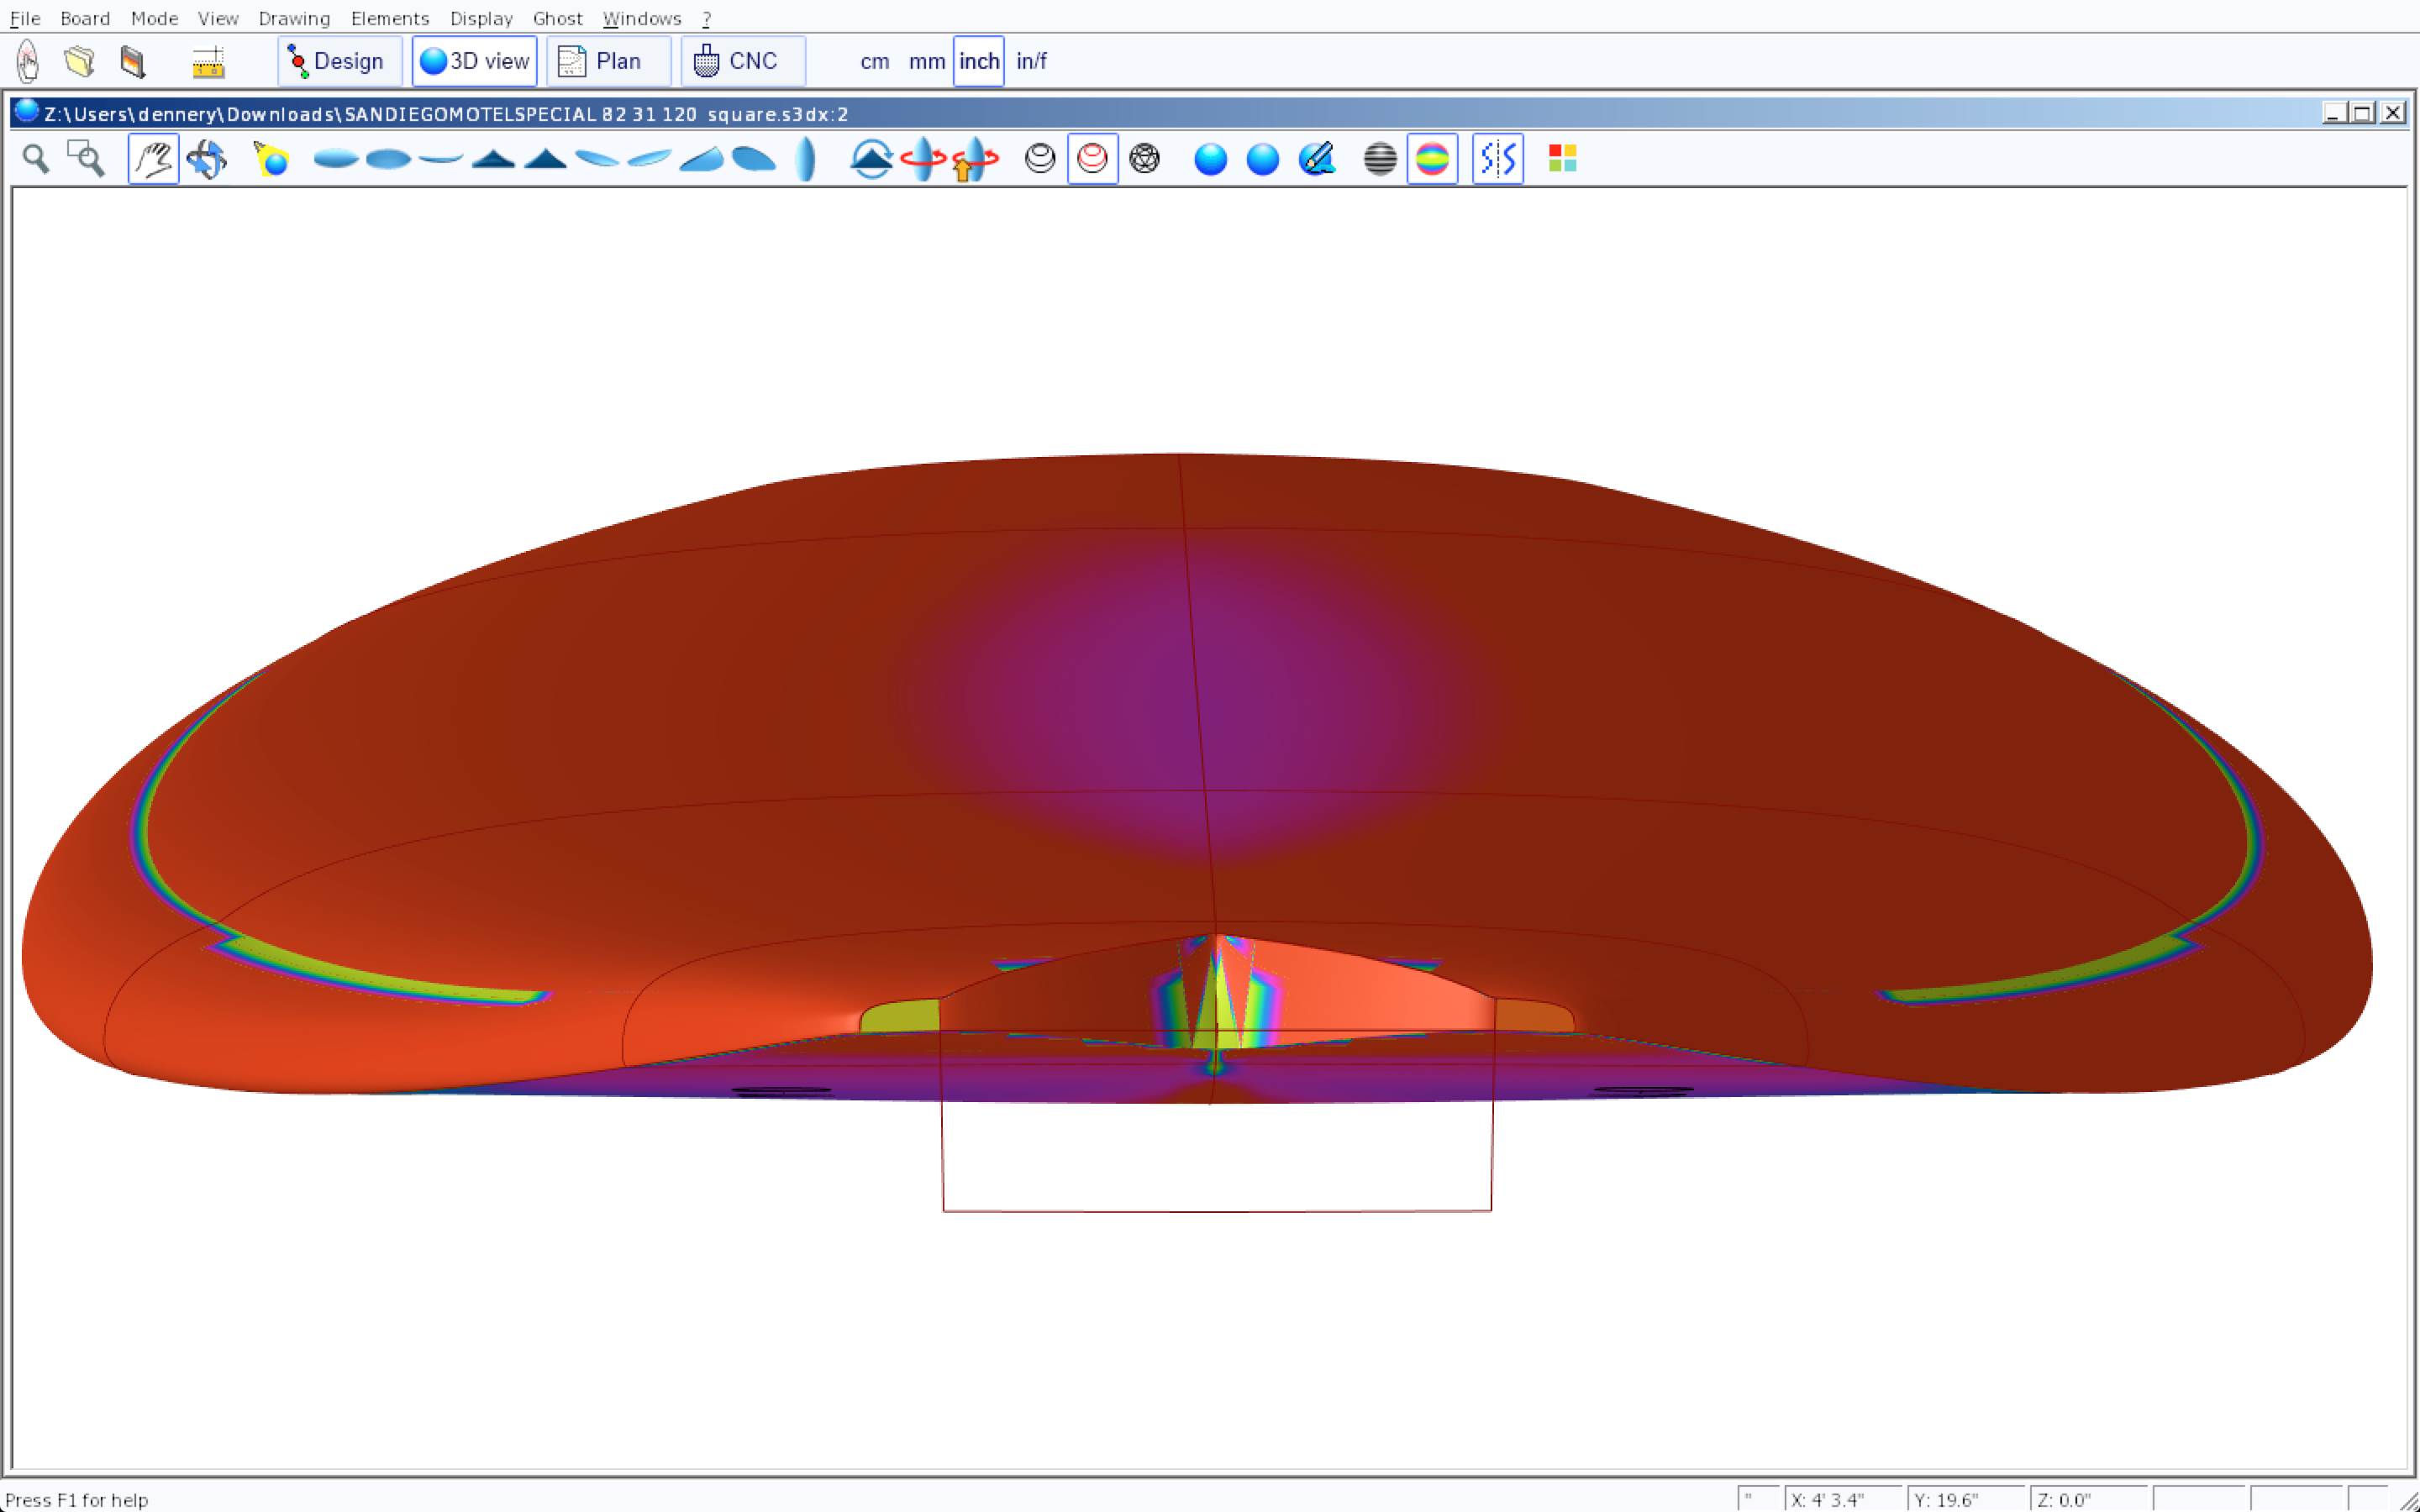Activate the zoom-to-window tool

86,159
